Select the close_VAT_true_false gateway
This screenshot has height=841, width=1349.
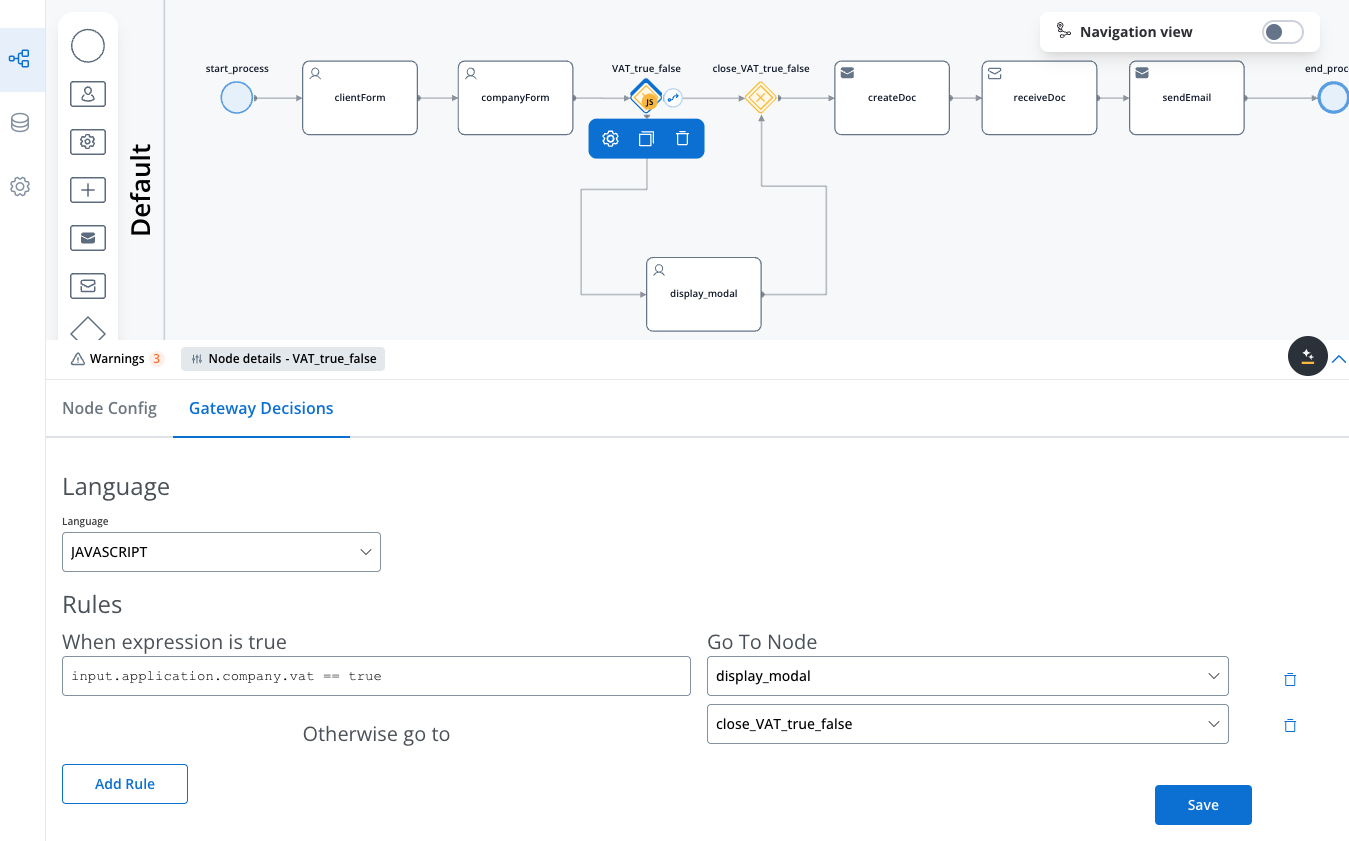pyautogui.click(x=761, y=98)
